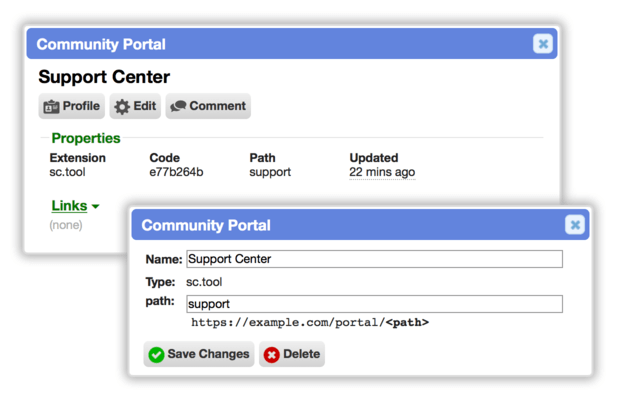625x404 pixels.
Task: Click the green Links heading
Action: (x=69, y=206)
